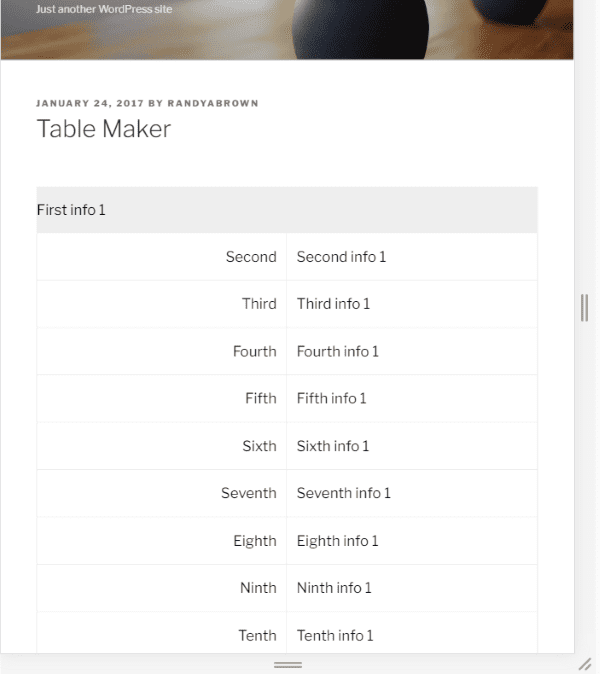Select the 'Tenth info 1' cell

point(335,635)
